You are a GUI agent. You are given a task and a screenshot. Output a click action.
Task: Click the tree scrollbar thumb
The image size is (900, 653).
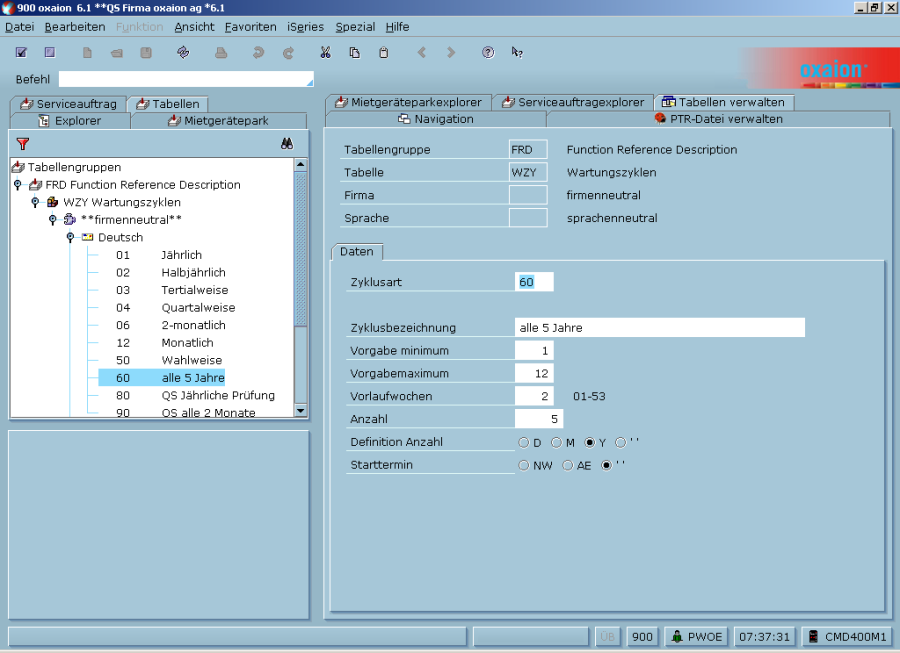click(x=300, y=248)
